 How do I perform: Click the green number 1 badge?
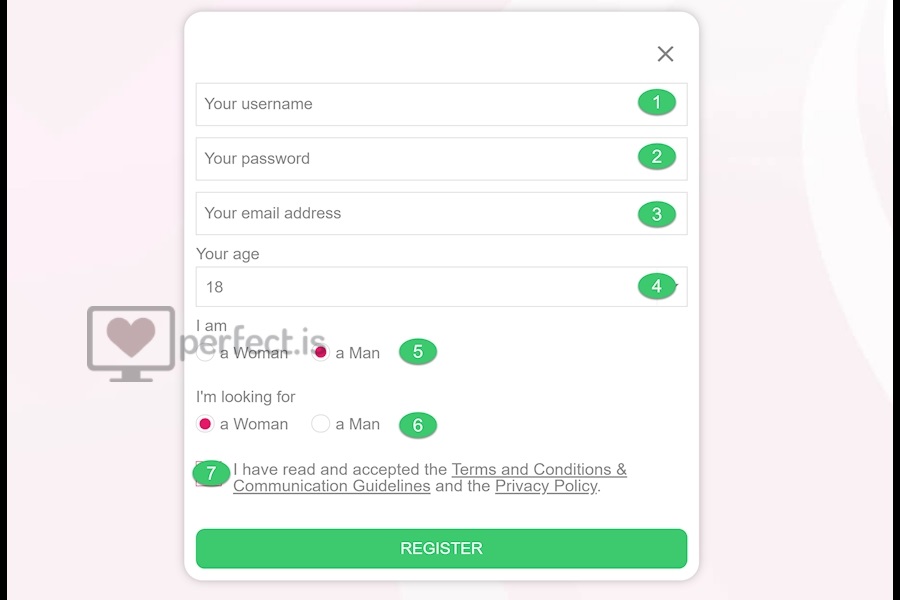657,103
